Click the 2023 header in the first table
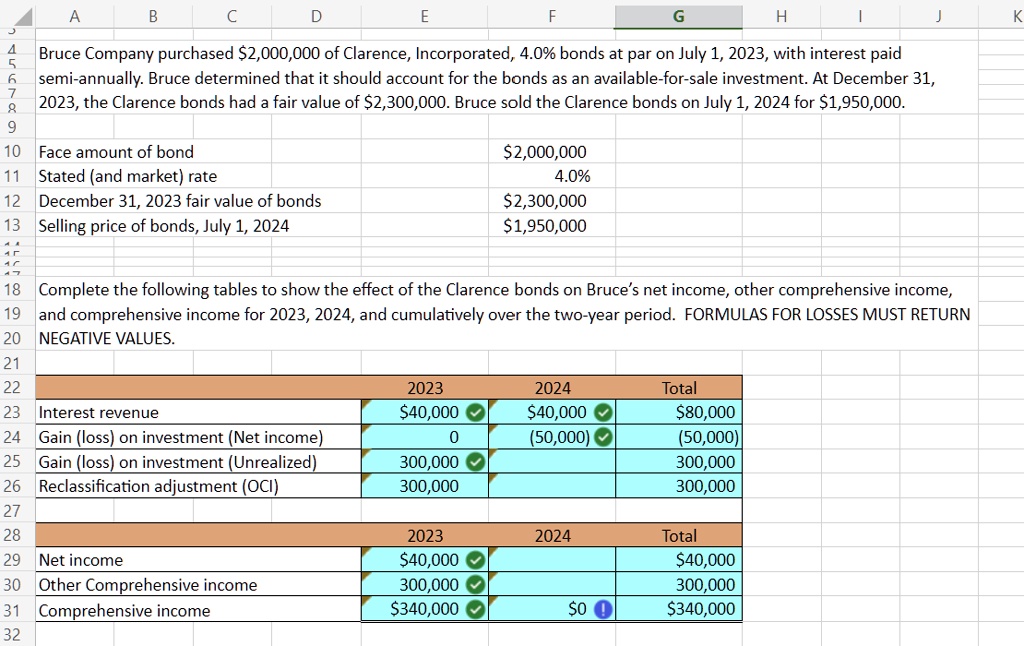 [424, 388]
